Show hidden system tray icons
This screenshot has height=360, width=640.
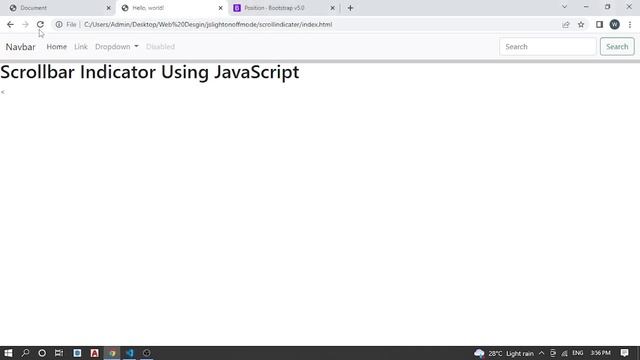point(541,353)
